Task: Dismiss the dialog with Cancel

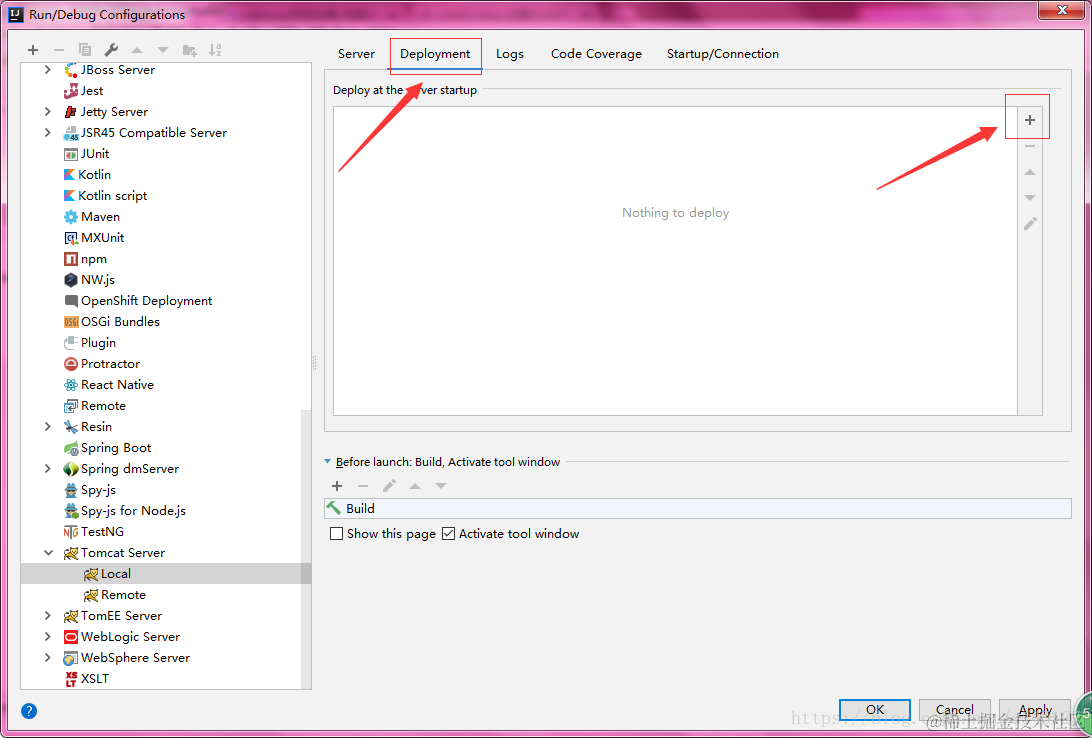Action: click(x=955, y=710)
